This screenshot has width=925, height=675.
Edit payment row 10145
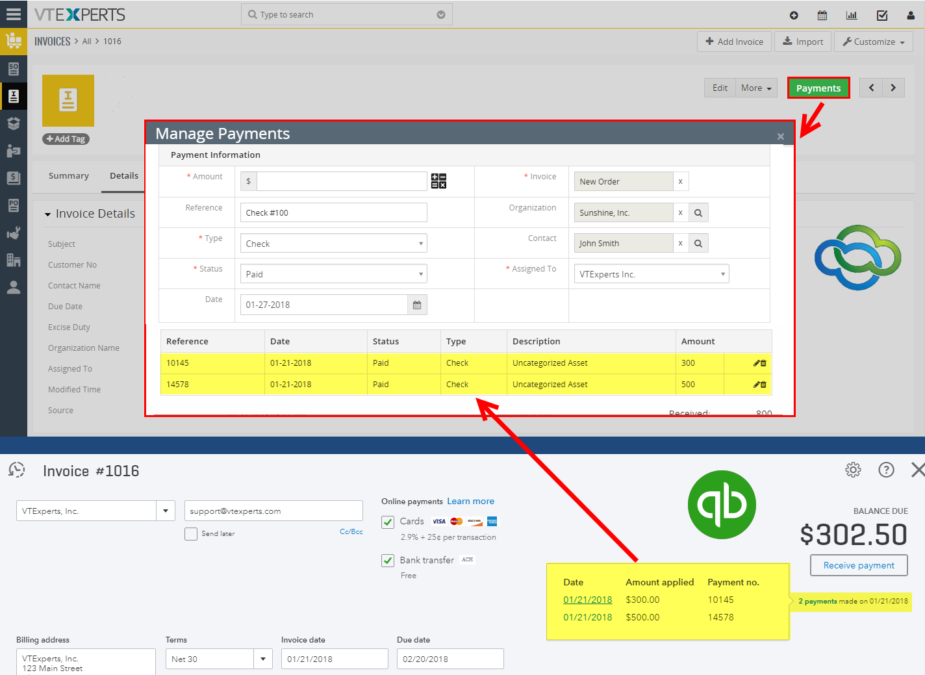pos(756,363)
